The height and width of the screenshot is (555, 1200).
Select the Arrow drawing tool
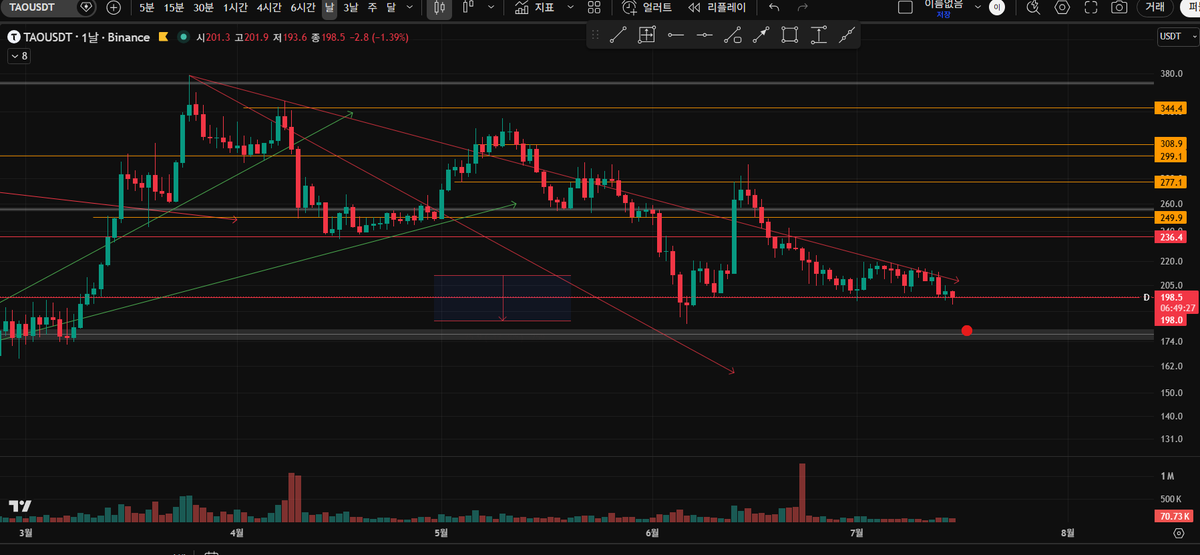coord(761,35)
